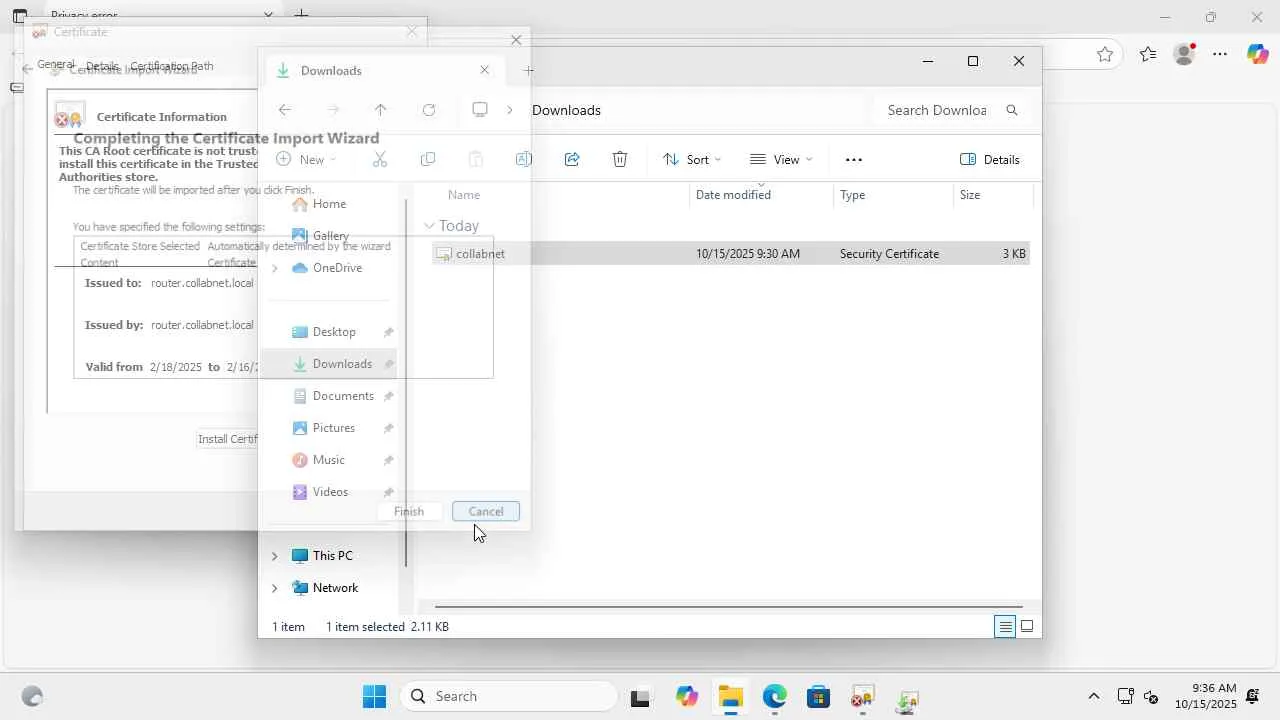1280x720 pixels.
Task: Expand the Network tree node
Action: [x=275, y=588]
